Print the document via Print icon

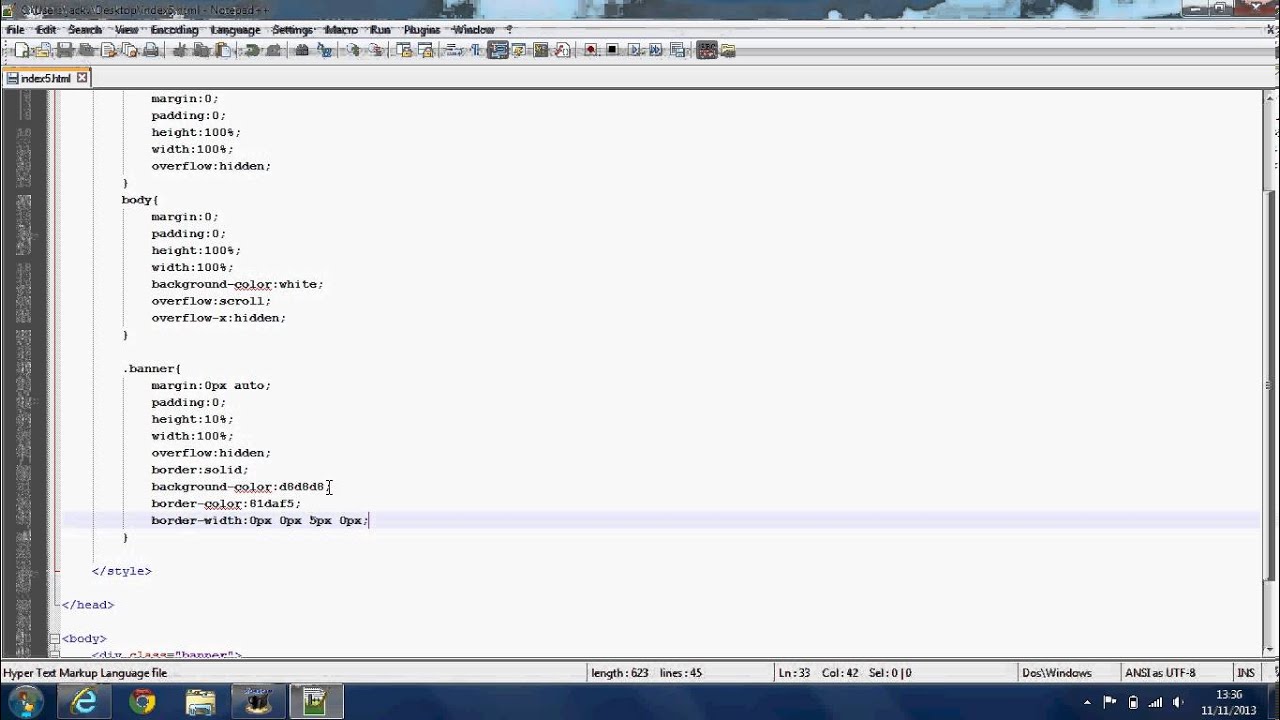click(151, 50)
